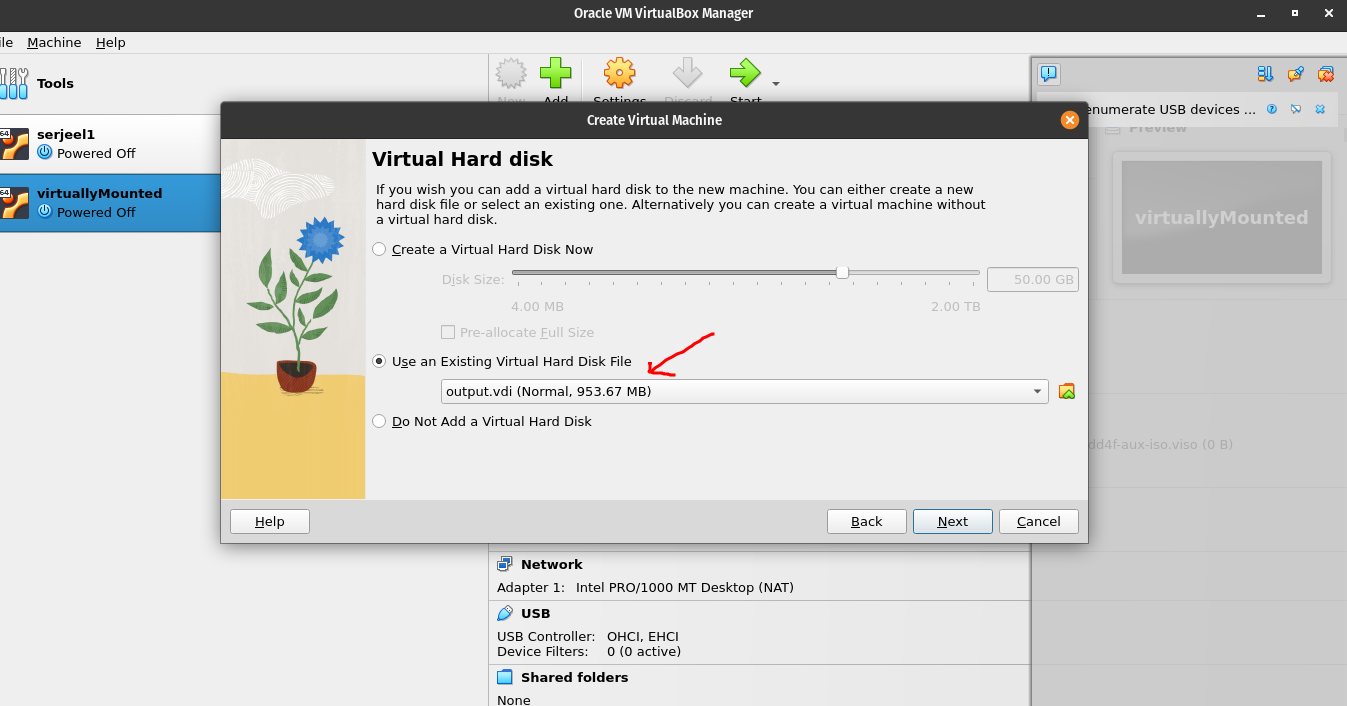The width and height of the screenshot is (1347, 706).
Task: Click the Help button in the wizard
Action: pos(270,521)
